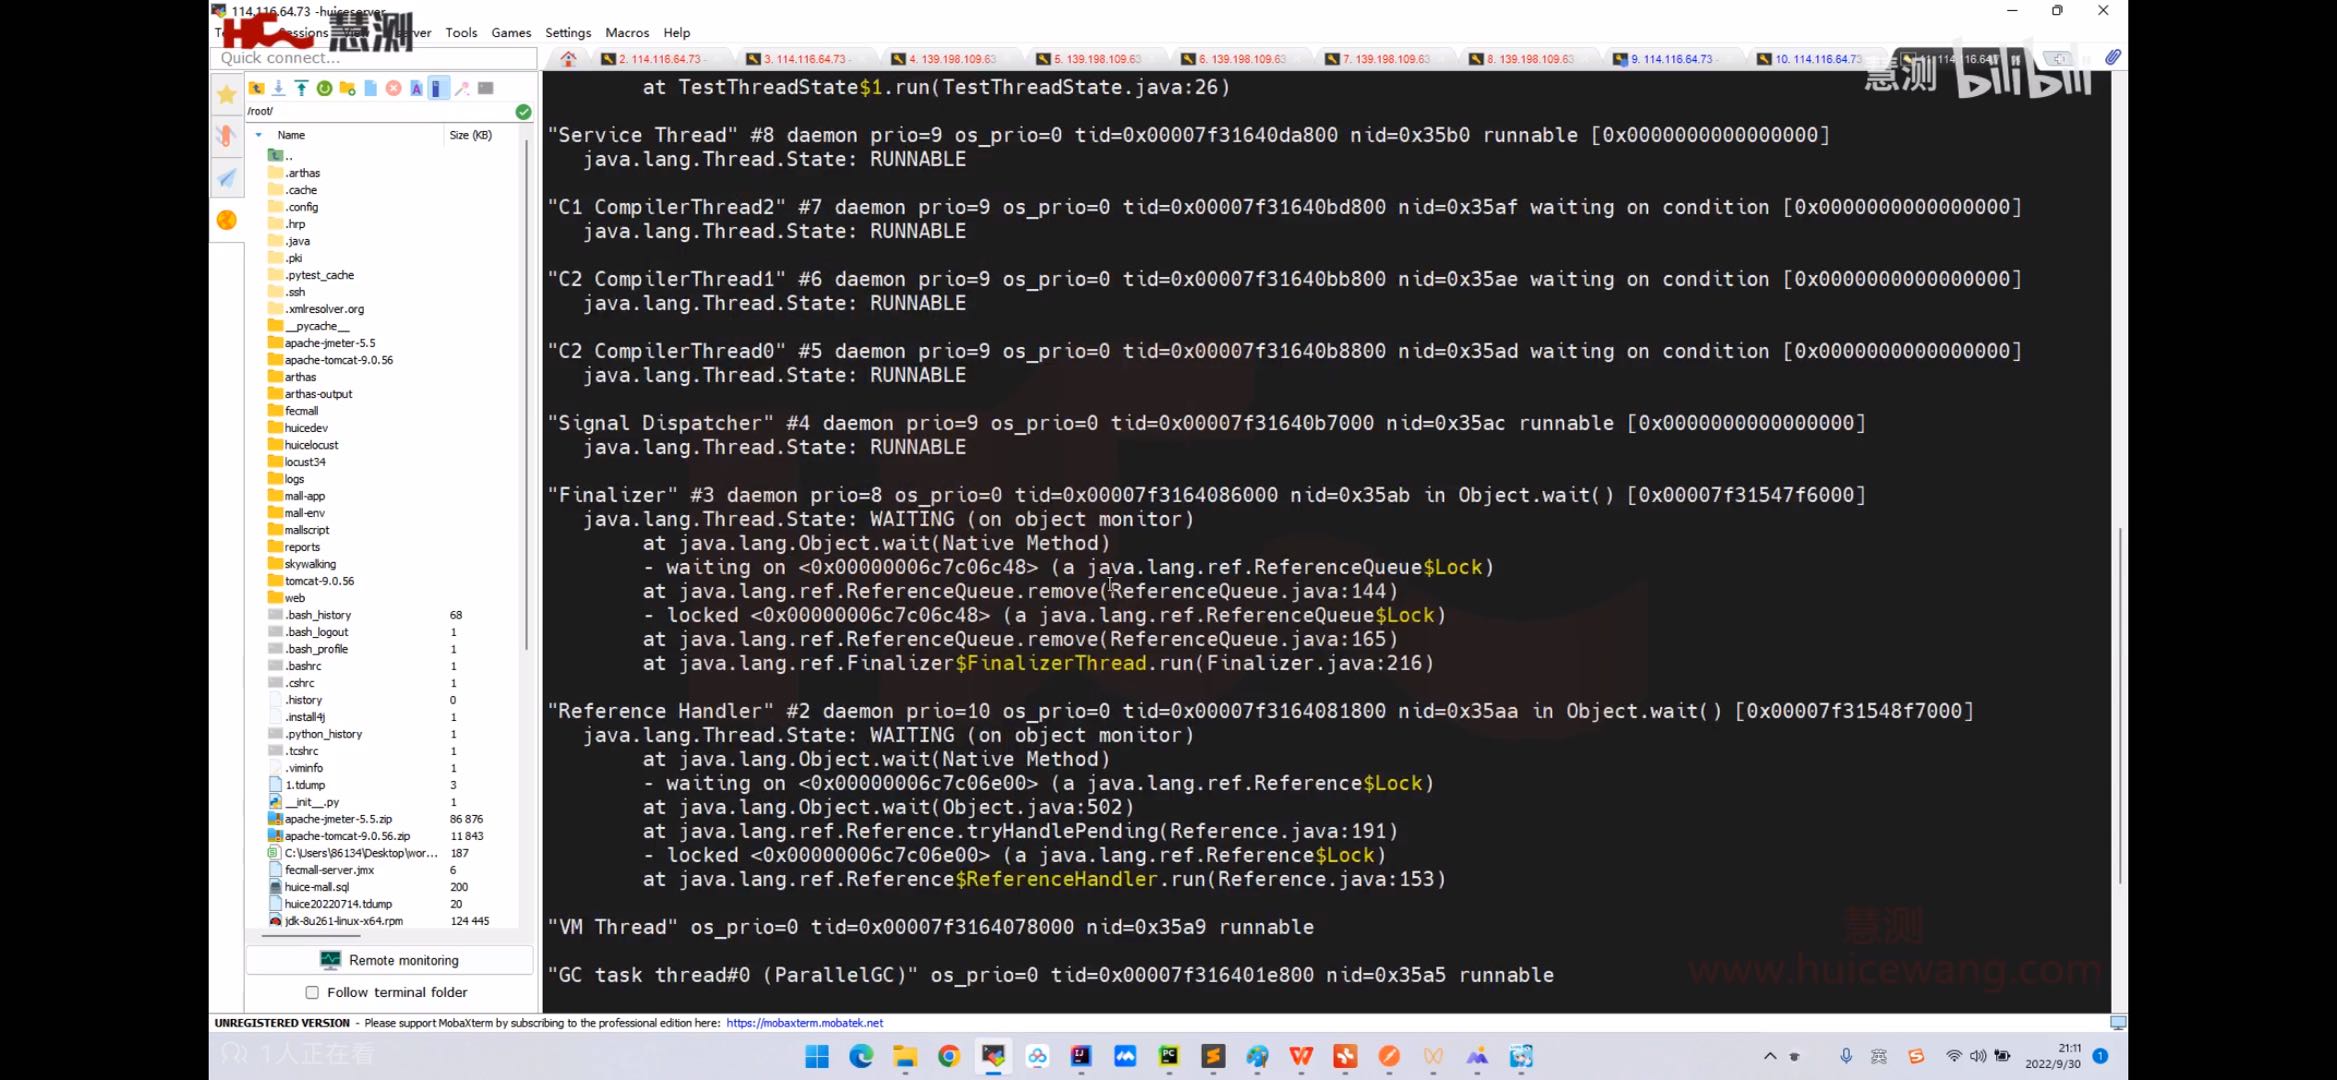The image size is (2337, 1080).
Task: Toggle hidden files display icon
Action: point(437,88)
